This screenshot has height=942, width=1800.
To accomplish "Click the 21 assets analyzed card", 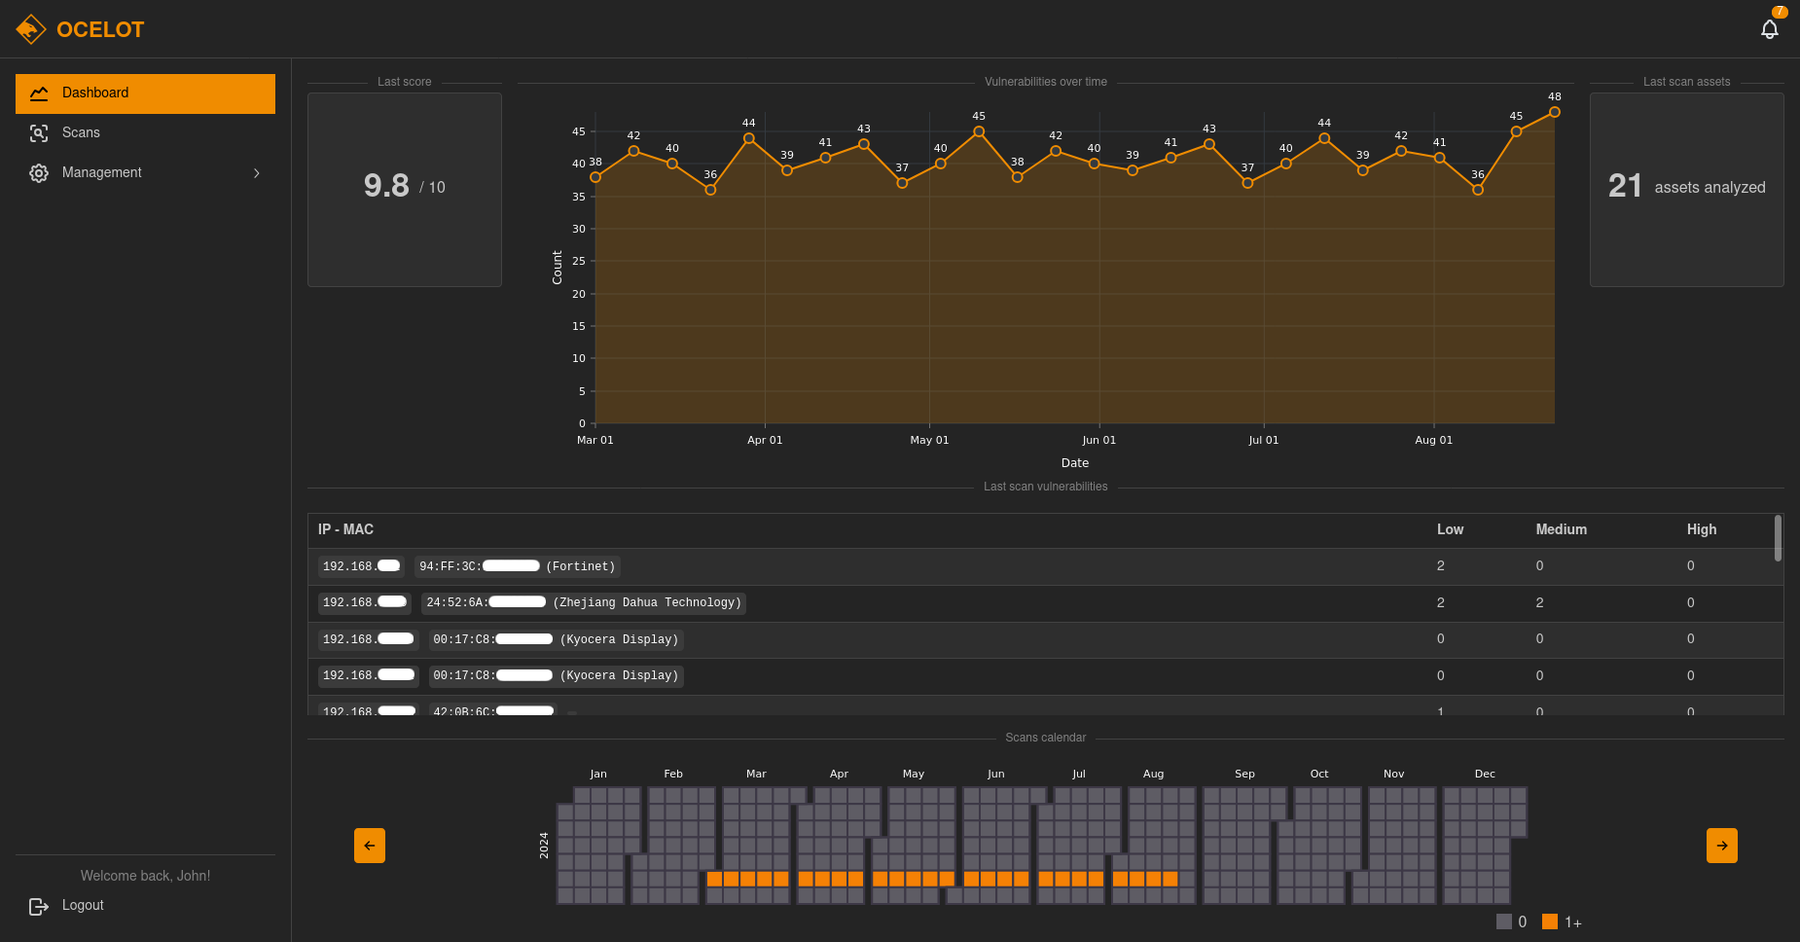I will 1686,190.
